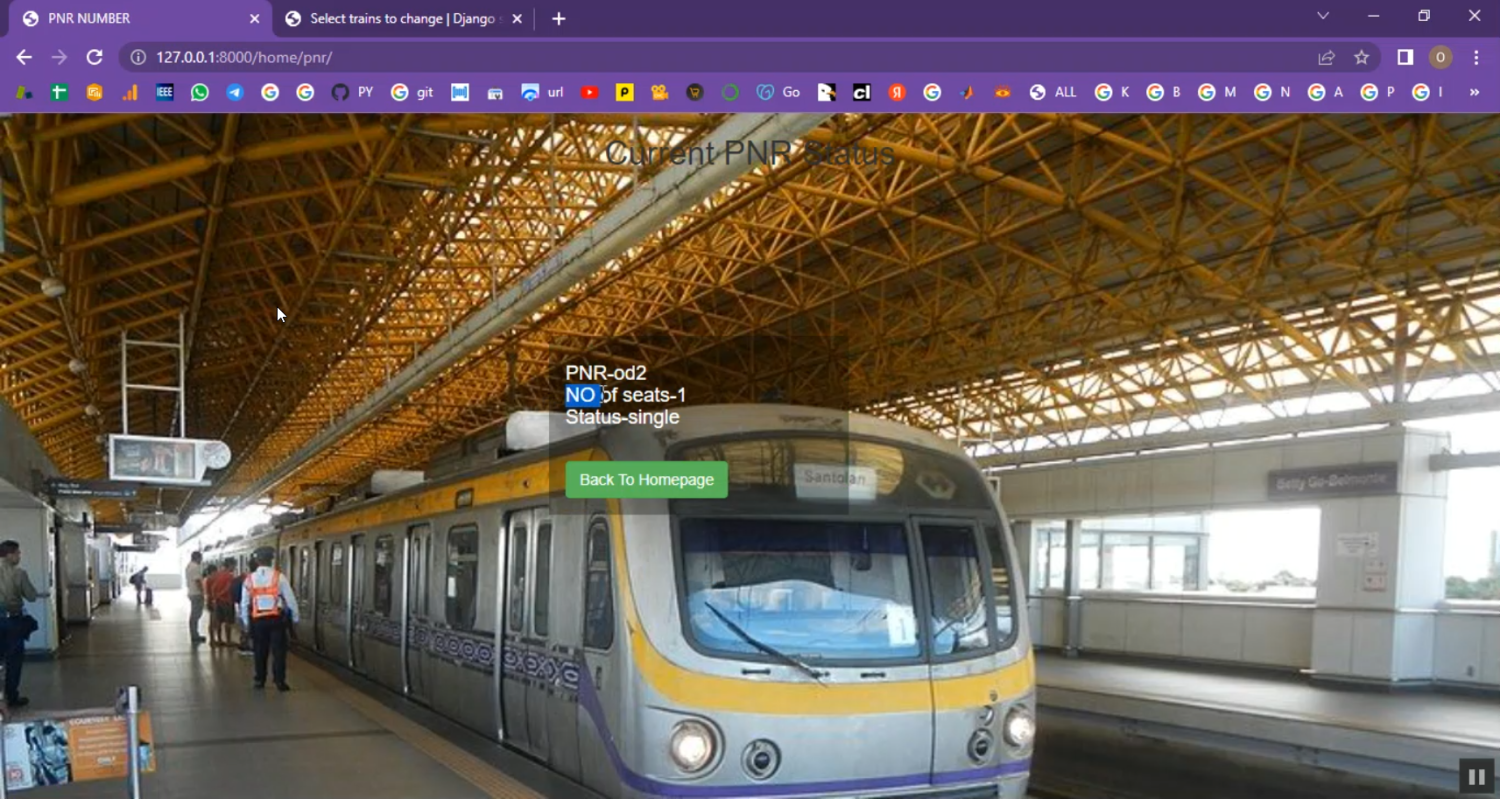Switch to the Select trains to change tab
Viewport: 1500px width, 799px height.
click(x=400, y=19)
